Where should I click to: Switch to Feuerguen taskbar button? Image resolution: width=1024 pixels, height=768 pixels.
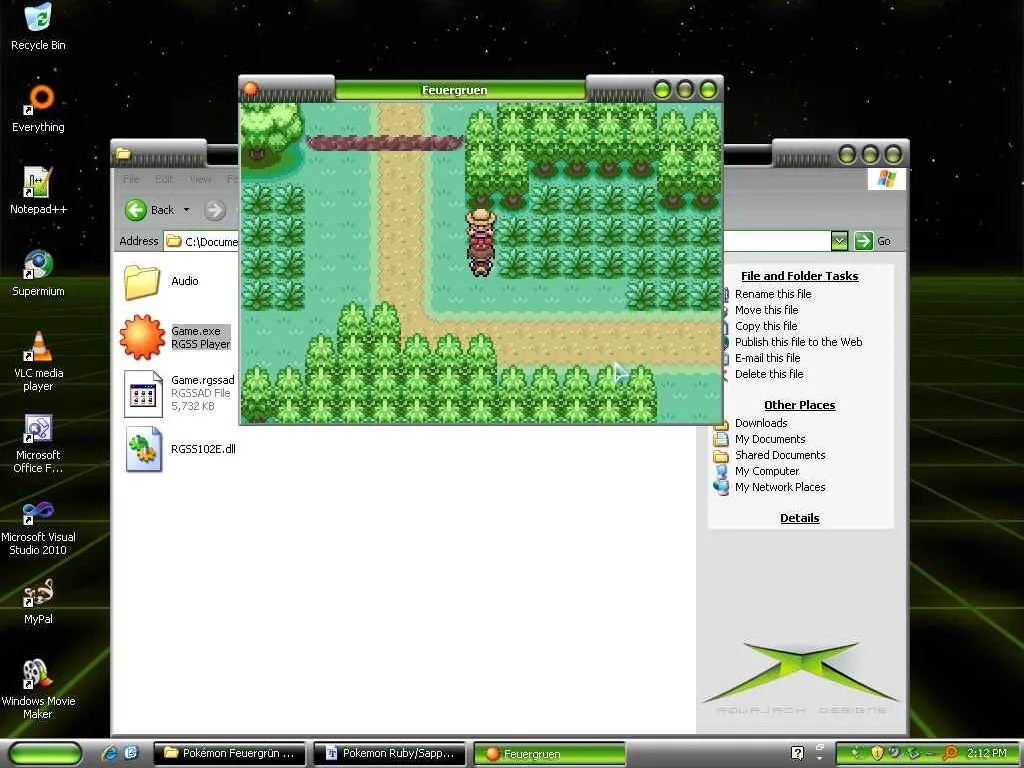[549, 754]
